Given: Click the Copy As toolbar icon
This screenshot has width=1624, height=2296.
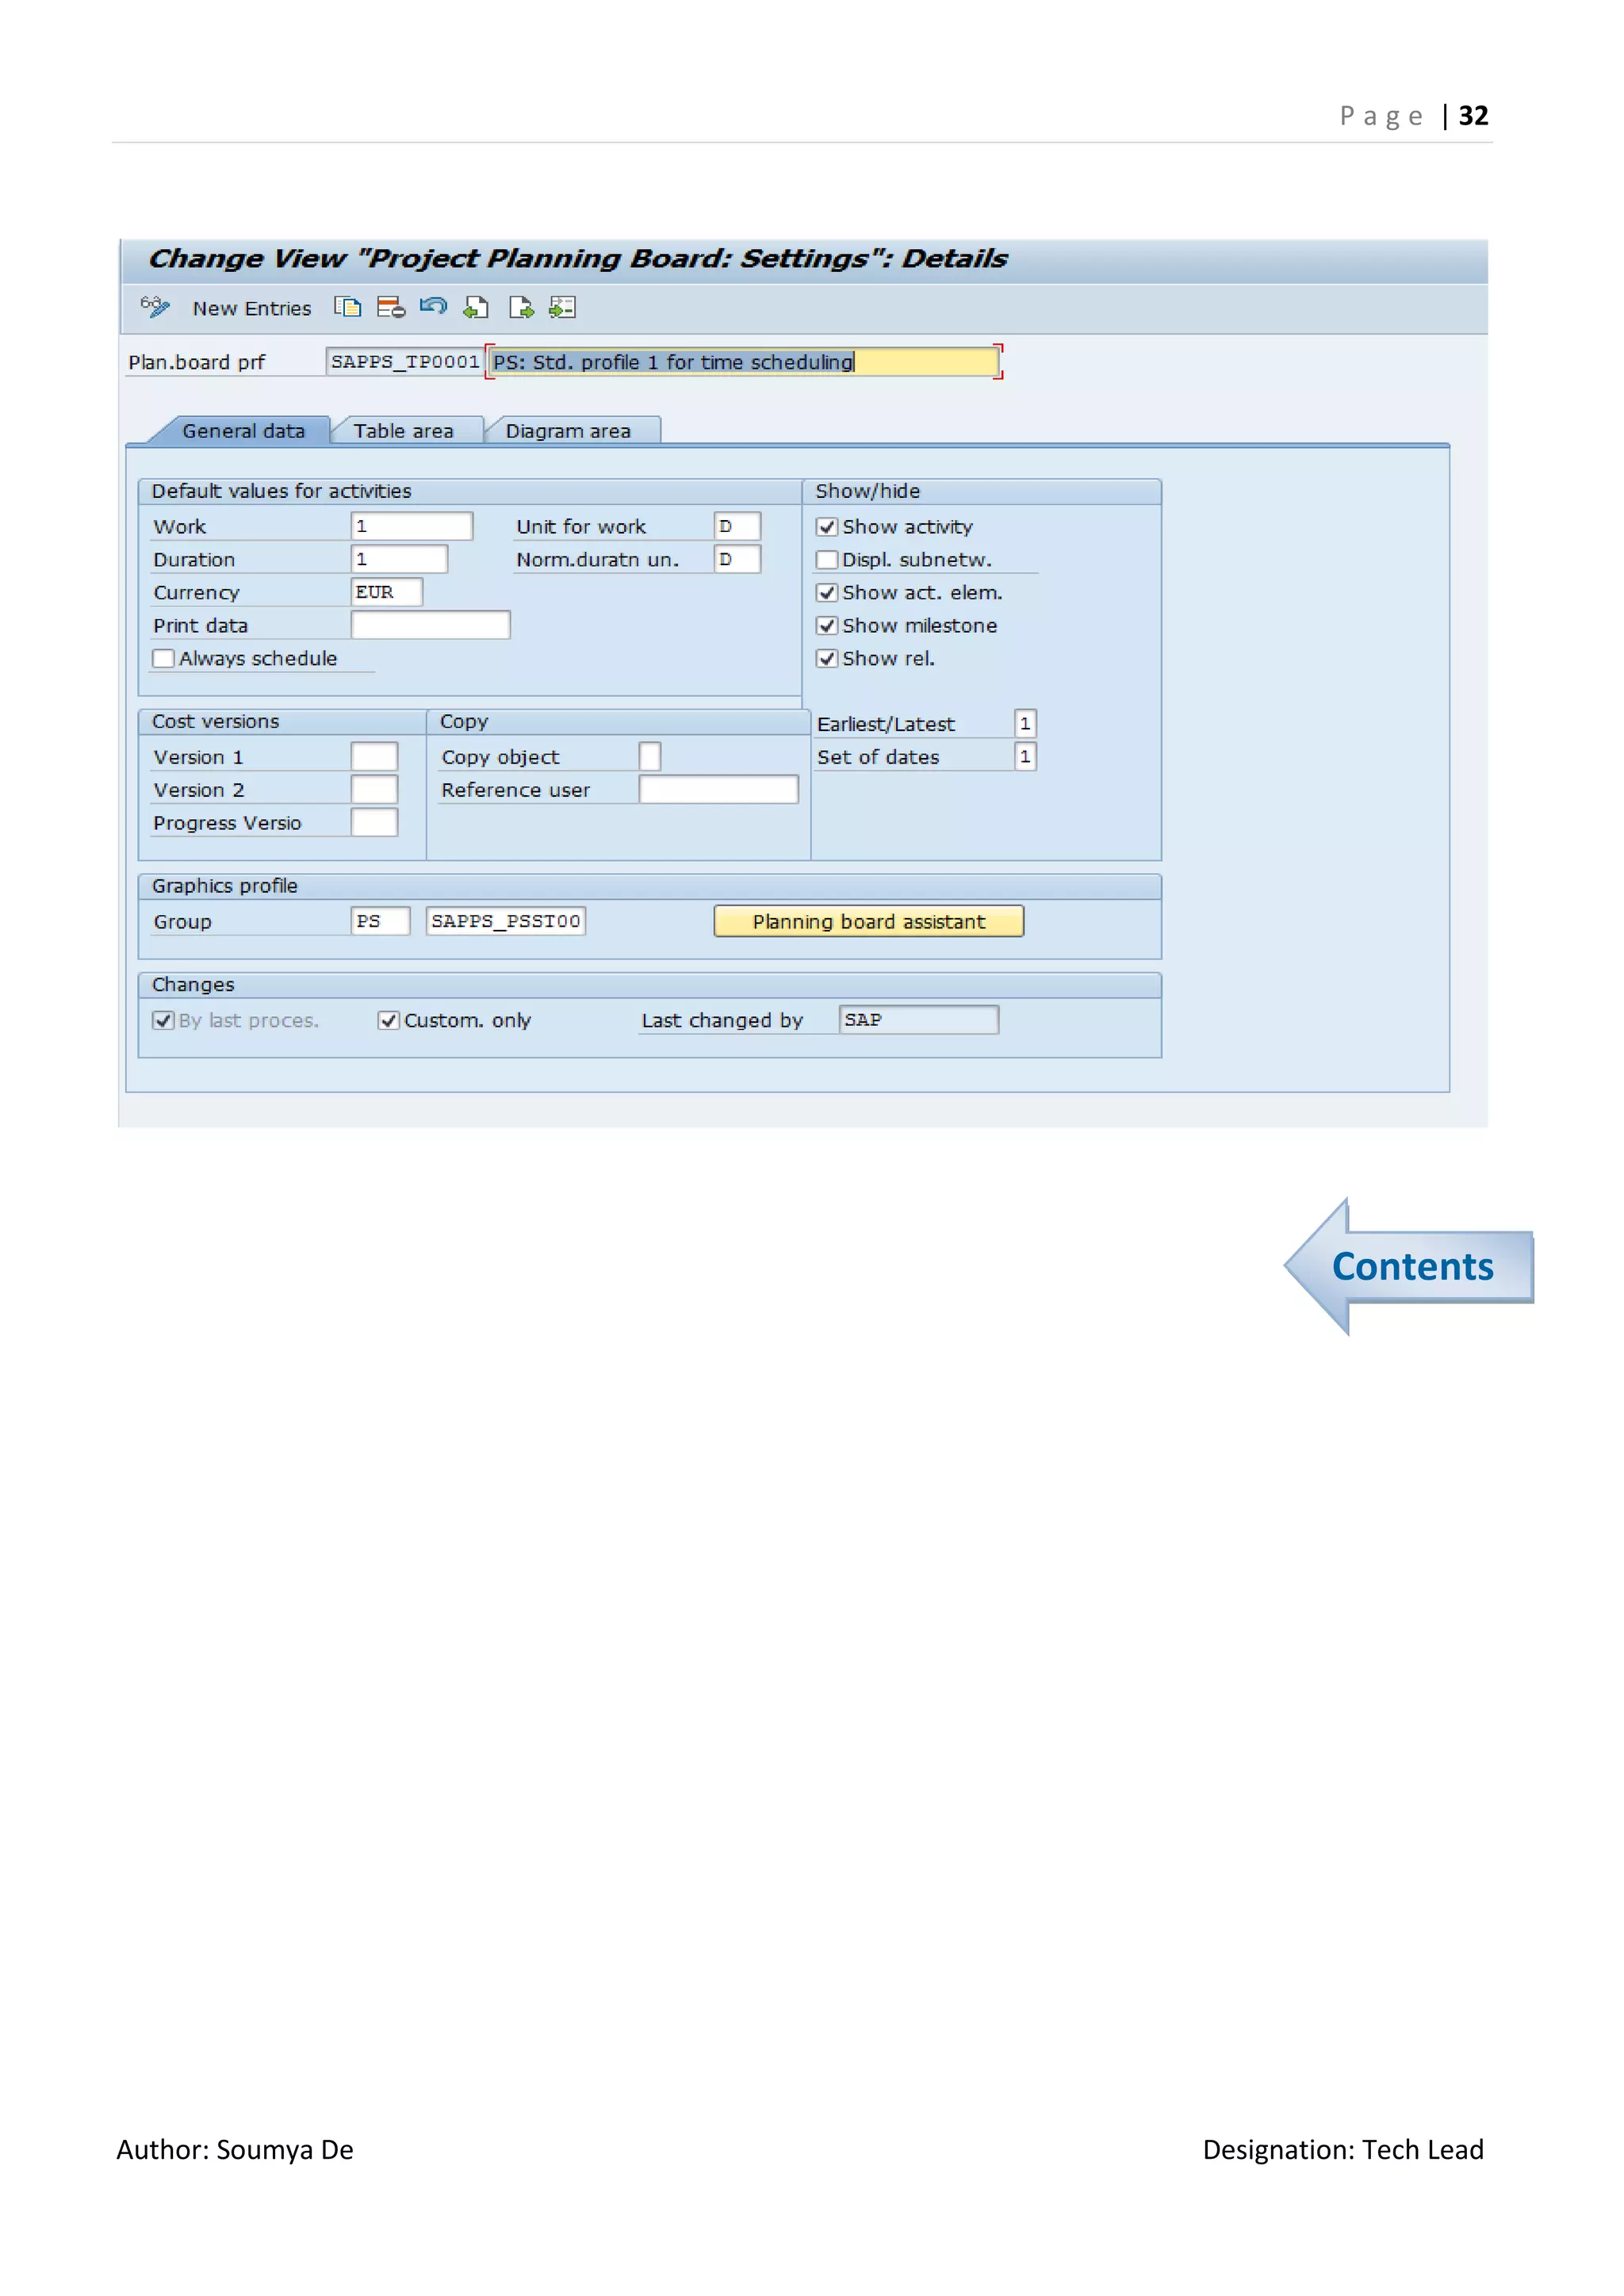Looking at the screenshot, I should click(347, 307).
